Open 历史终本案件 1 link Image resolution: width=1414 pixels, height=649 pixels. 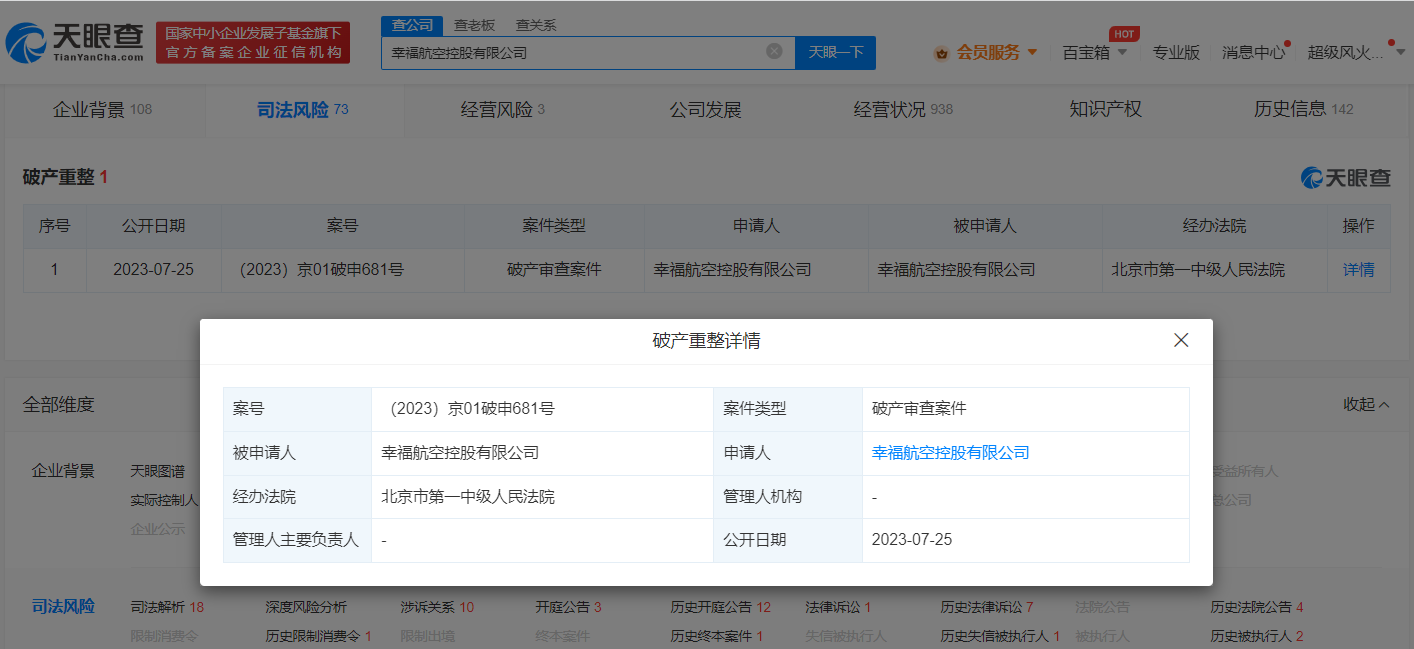point(717,636)
